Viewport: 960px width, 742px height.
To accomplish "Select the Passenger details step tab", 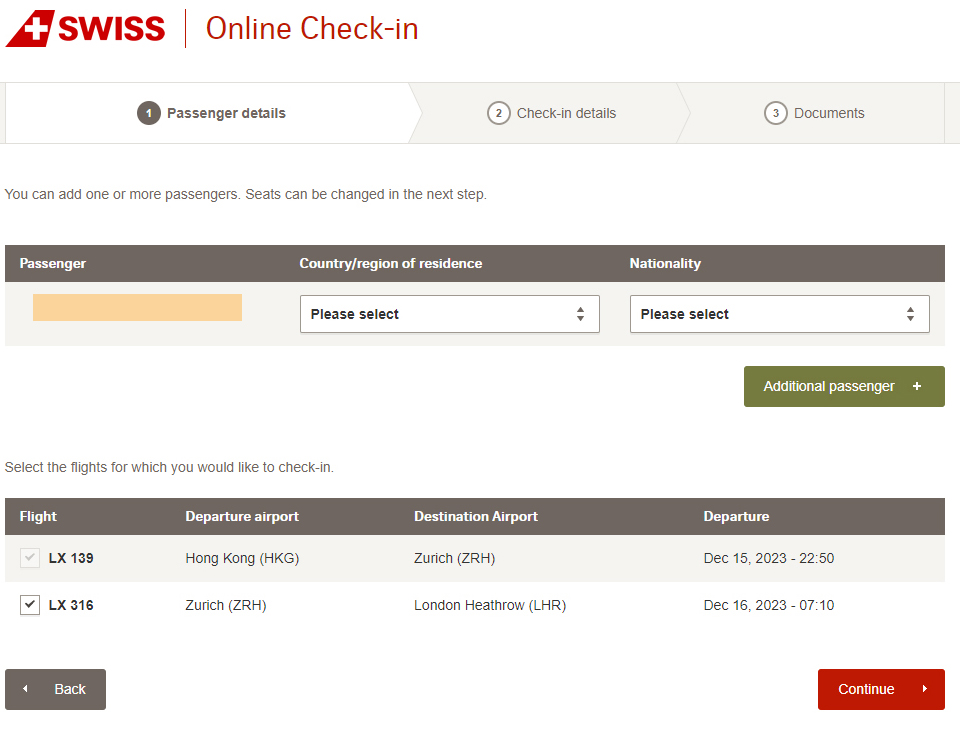I will tap(225, 113).
